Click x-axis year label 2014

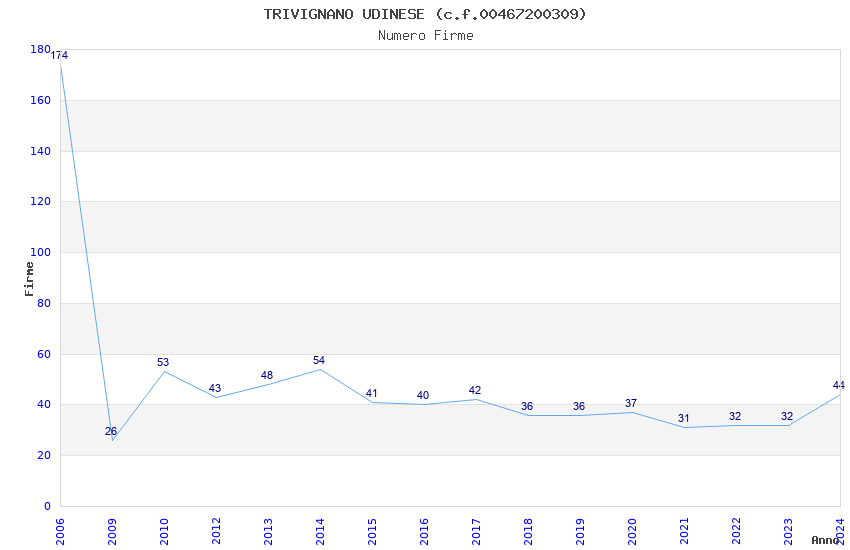[x=320, y=532]
